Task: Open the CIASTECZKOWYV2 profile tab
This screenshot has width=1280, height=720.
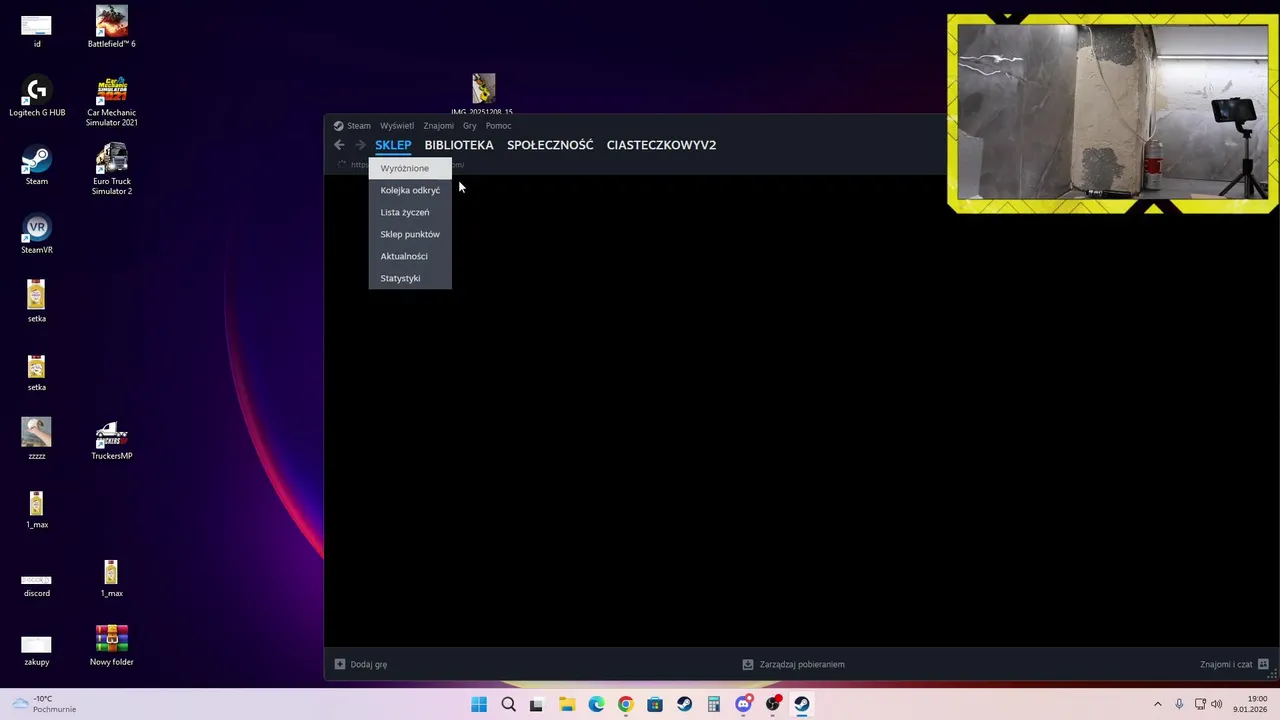Action: (x=661, y=145)
